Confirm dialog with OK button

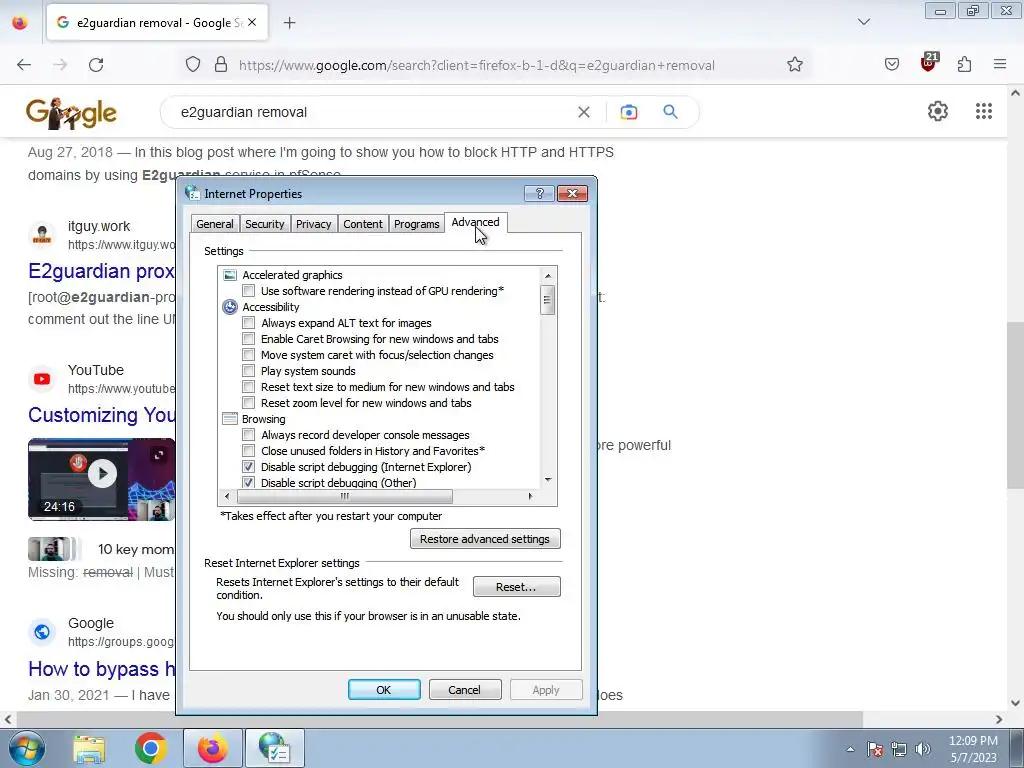(x=384, y=690)
